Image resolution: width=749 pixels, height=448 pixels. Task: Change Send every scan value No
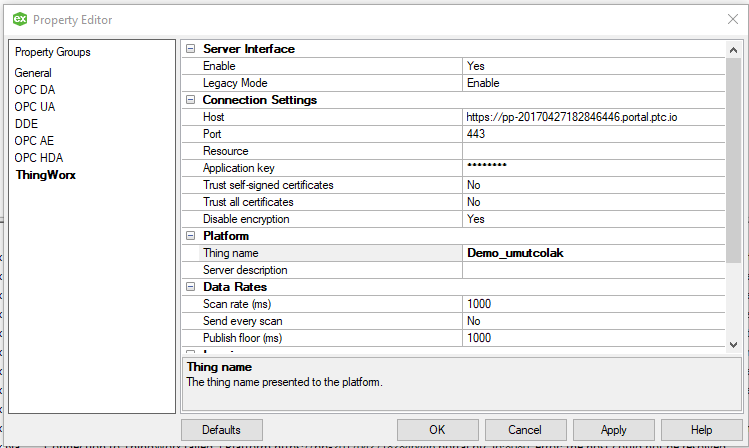(x=594, y=321)
